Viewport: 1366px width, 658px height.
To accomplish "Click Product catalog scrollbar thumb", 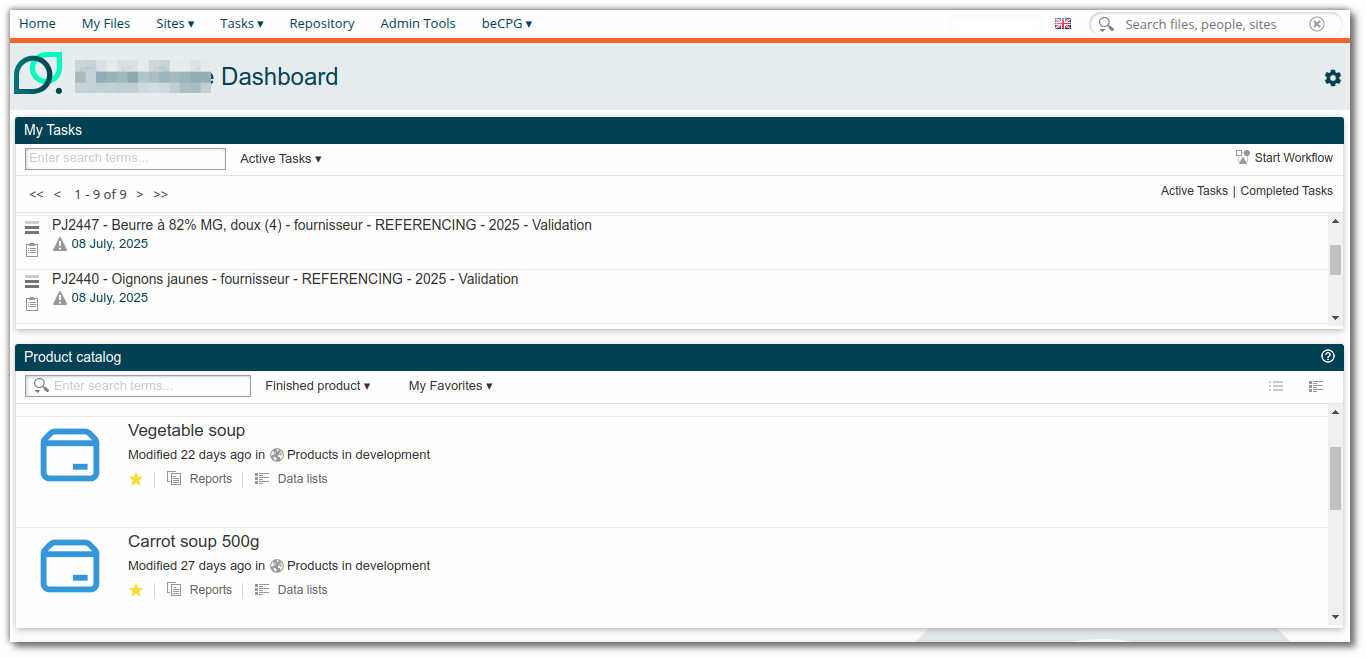I will [1335, 478].
